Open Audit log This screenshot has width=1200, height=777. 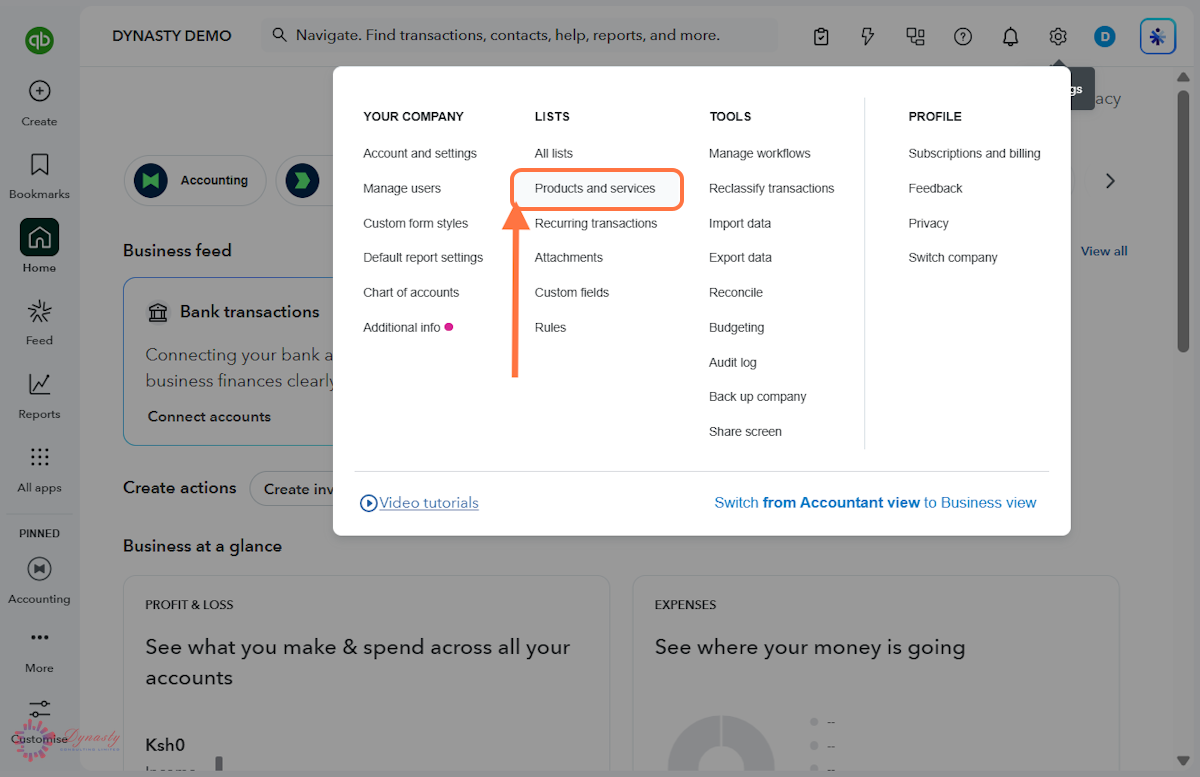pos(733,362)
